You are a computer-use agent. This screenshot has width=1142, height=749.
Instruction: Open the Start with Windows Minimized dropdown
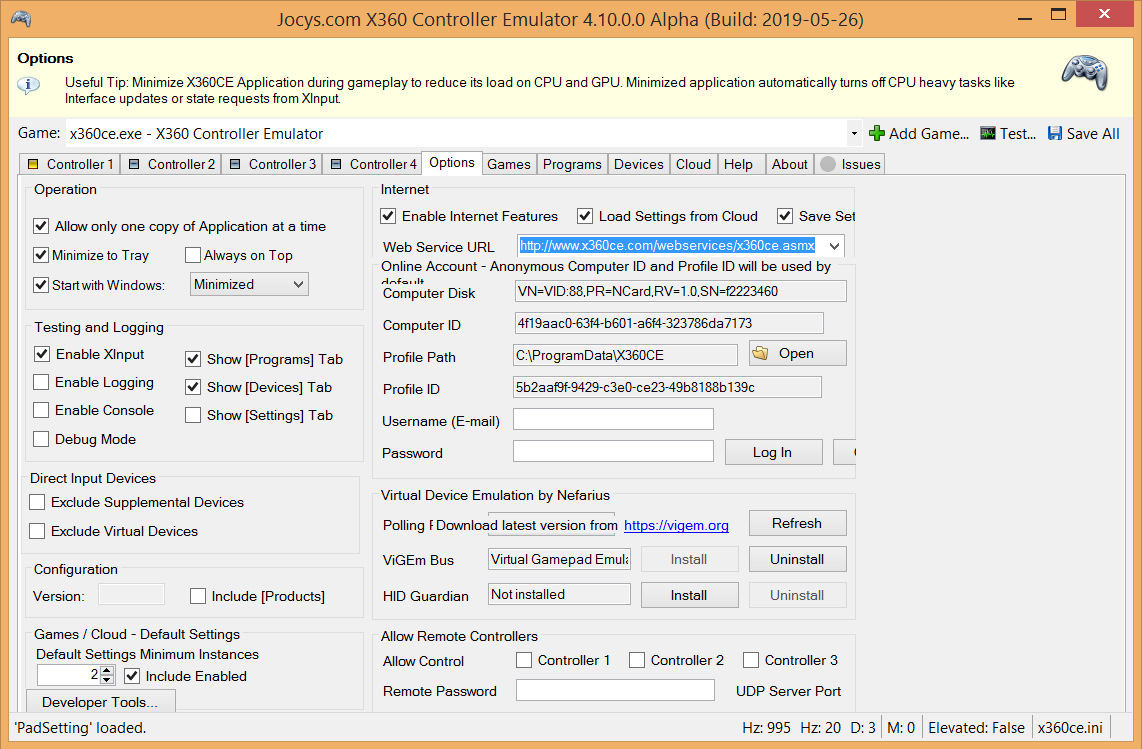pos(248,284)
